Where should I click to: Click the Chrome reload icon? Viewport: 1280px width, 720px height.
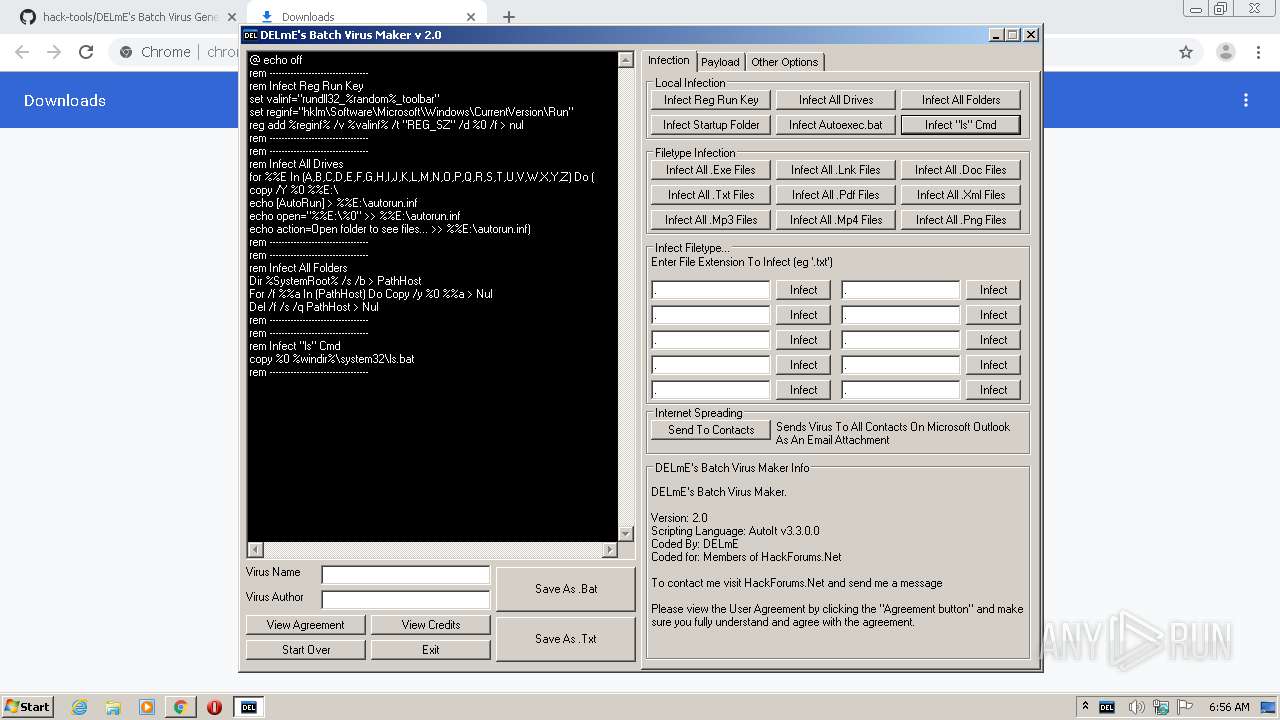tap(86, 52)
